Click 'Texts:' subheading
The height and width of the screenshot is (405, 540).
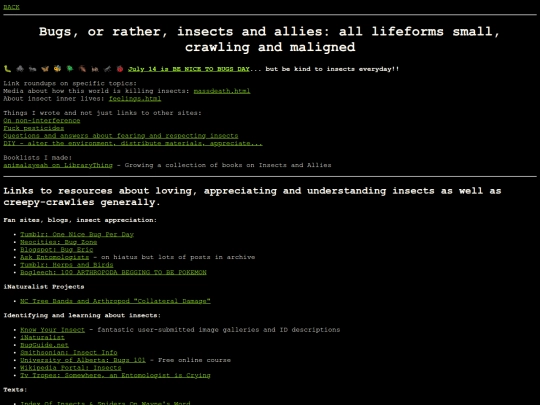coord(15,390)
